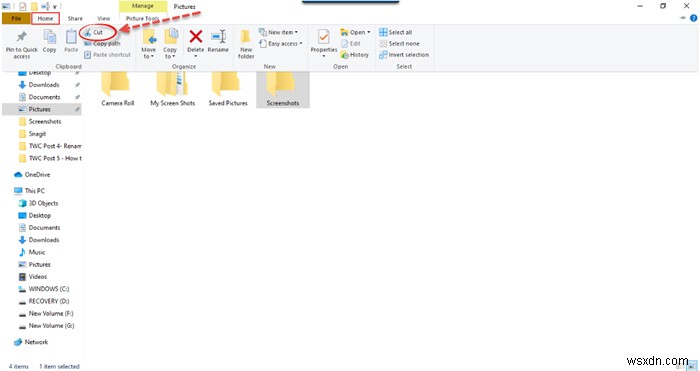Click the Properties checkmark icon

(x=324, y=37)
